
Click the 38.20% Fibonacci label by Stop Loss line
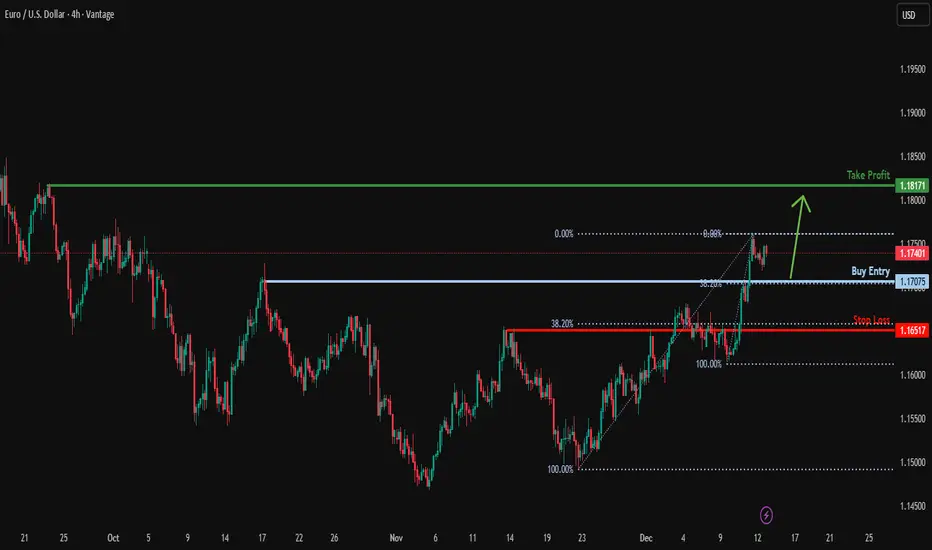tap(562, 323)
